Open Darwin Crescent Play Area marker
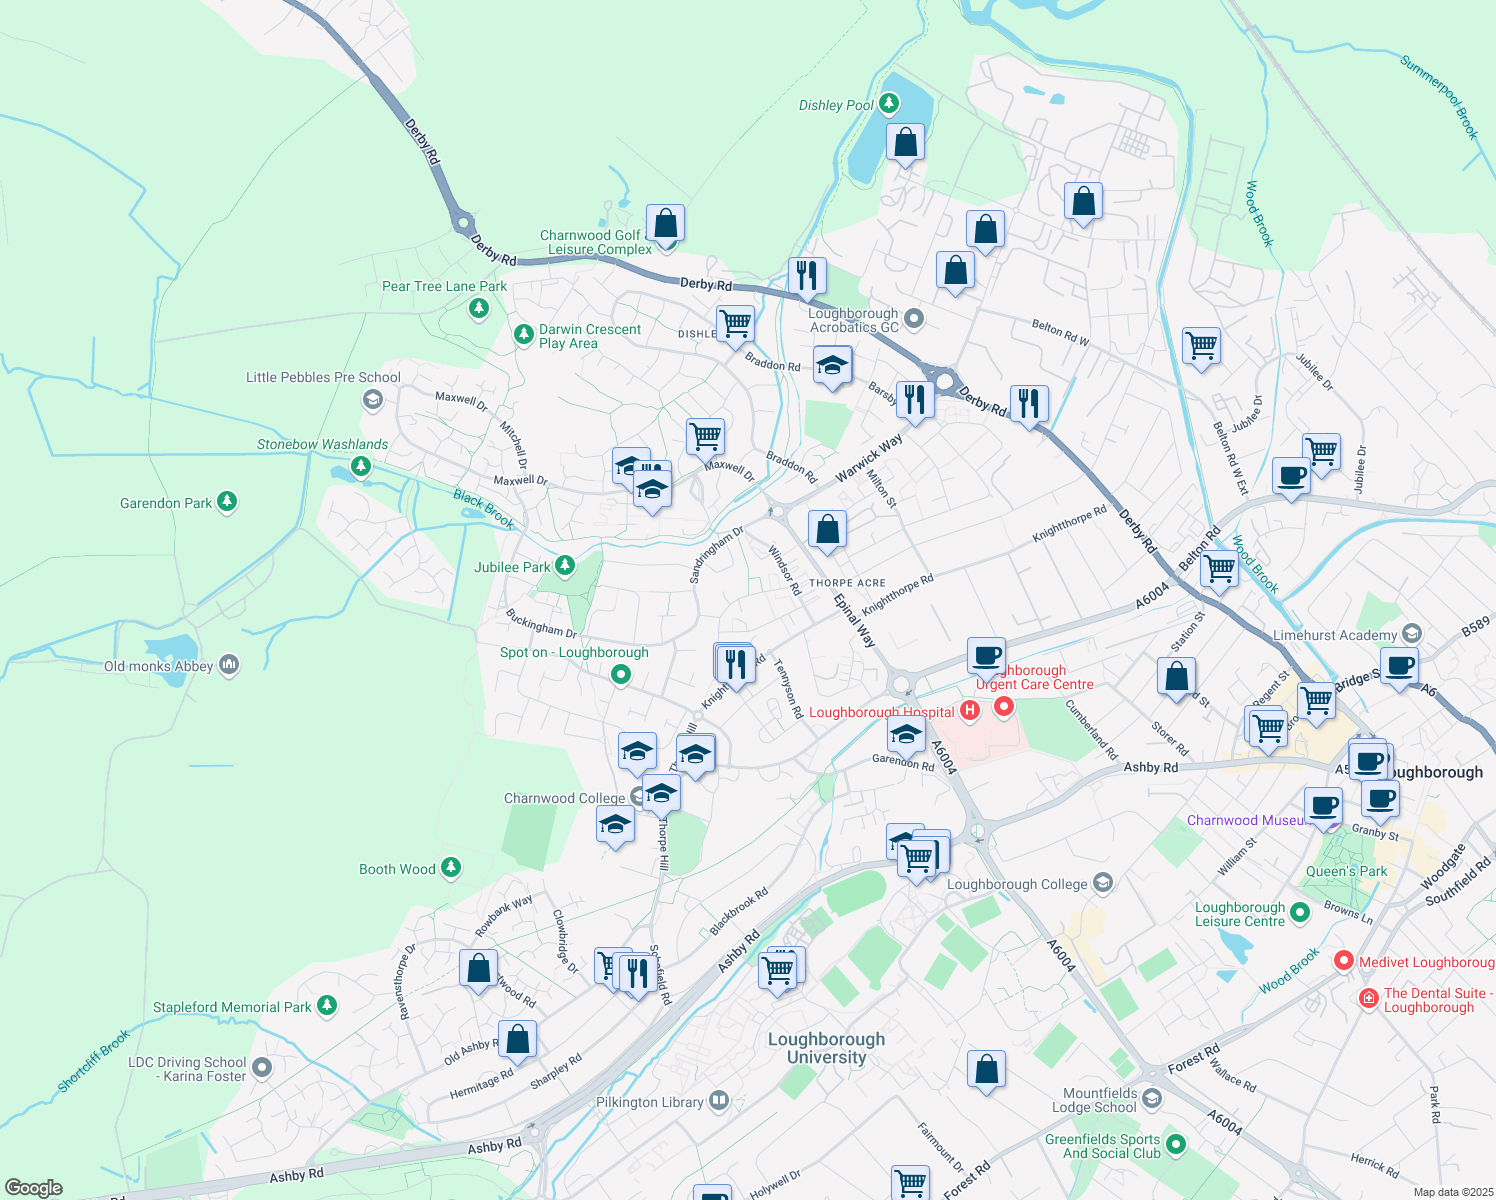This screenshot has height=1200, width=1496. click(x=523, y=334)
